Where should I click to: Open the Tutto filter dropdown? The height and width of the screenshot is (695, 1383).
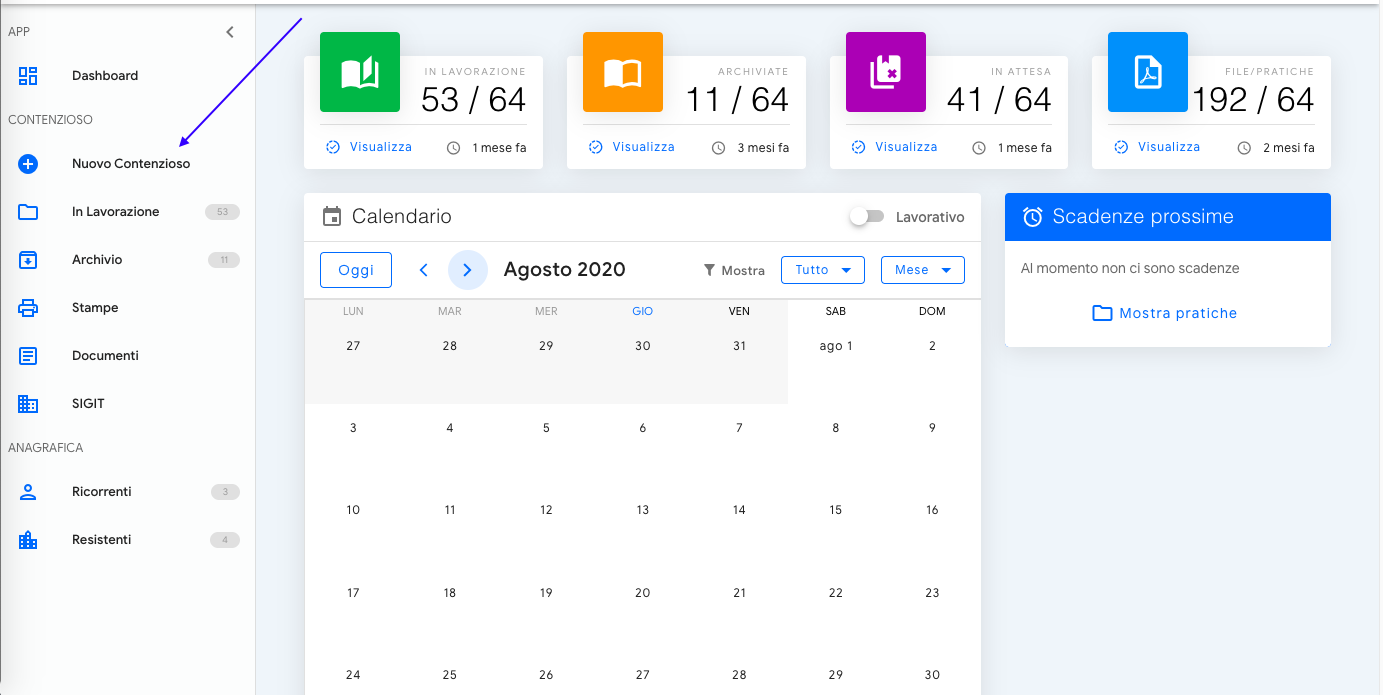point(823,270)
